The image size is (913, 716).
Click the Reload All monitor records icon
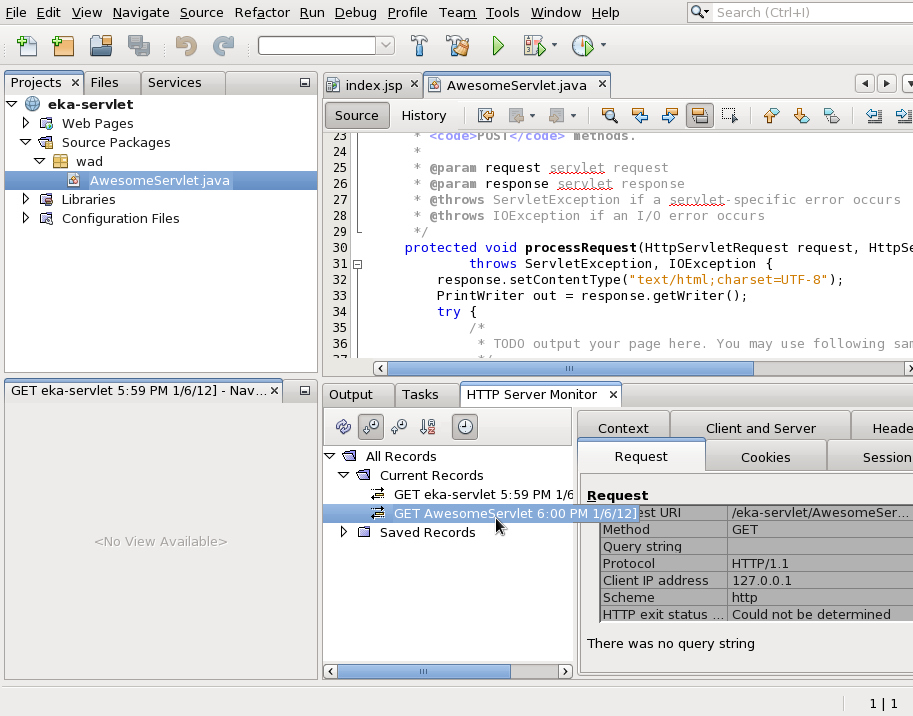[343, 427]
